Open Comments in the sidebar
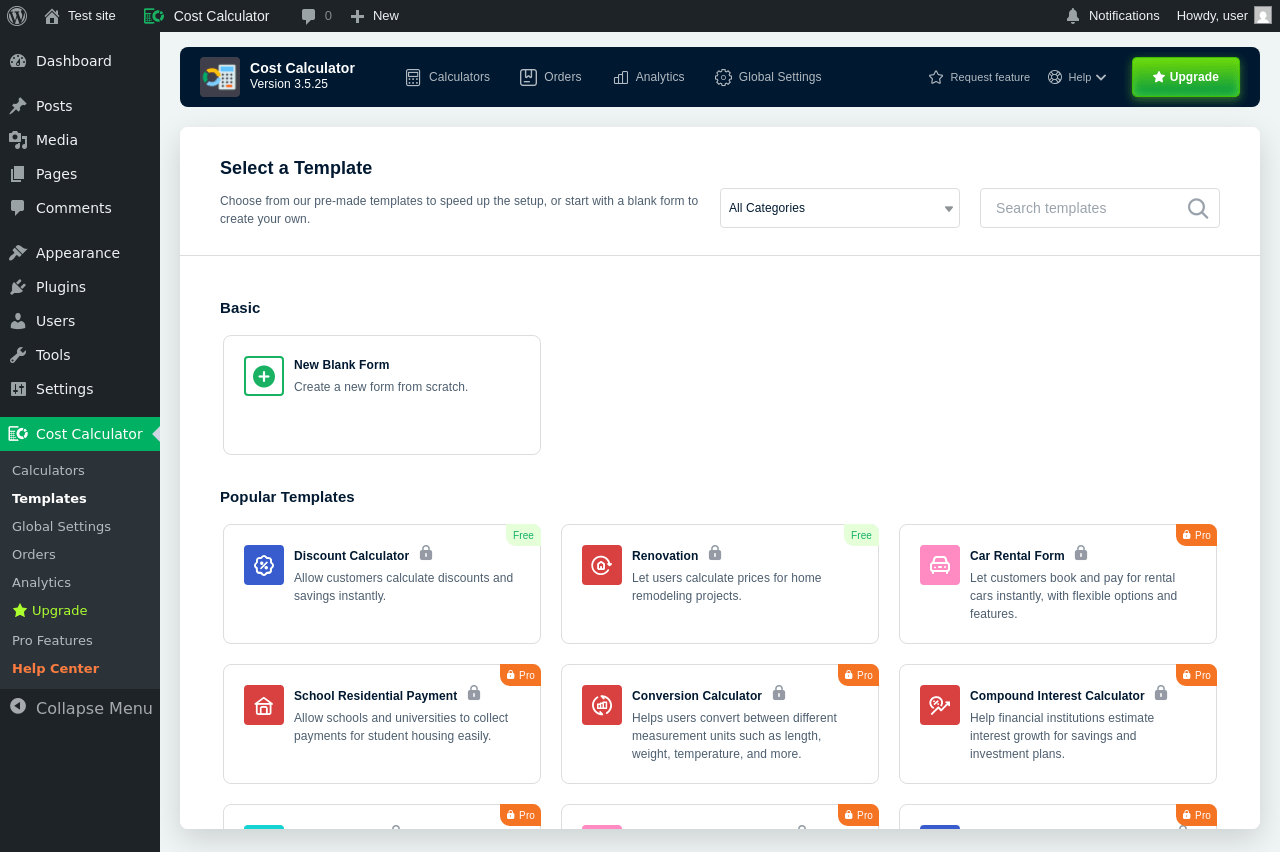 click(x=80, y=208)
